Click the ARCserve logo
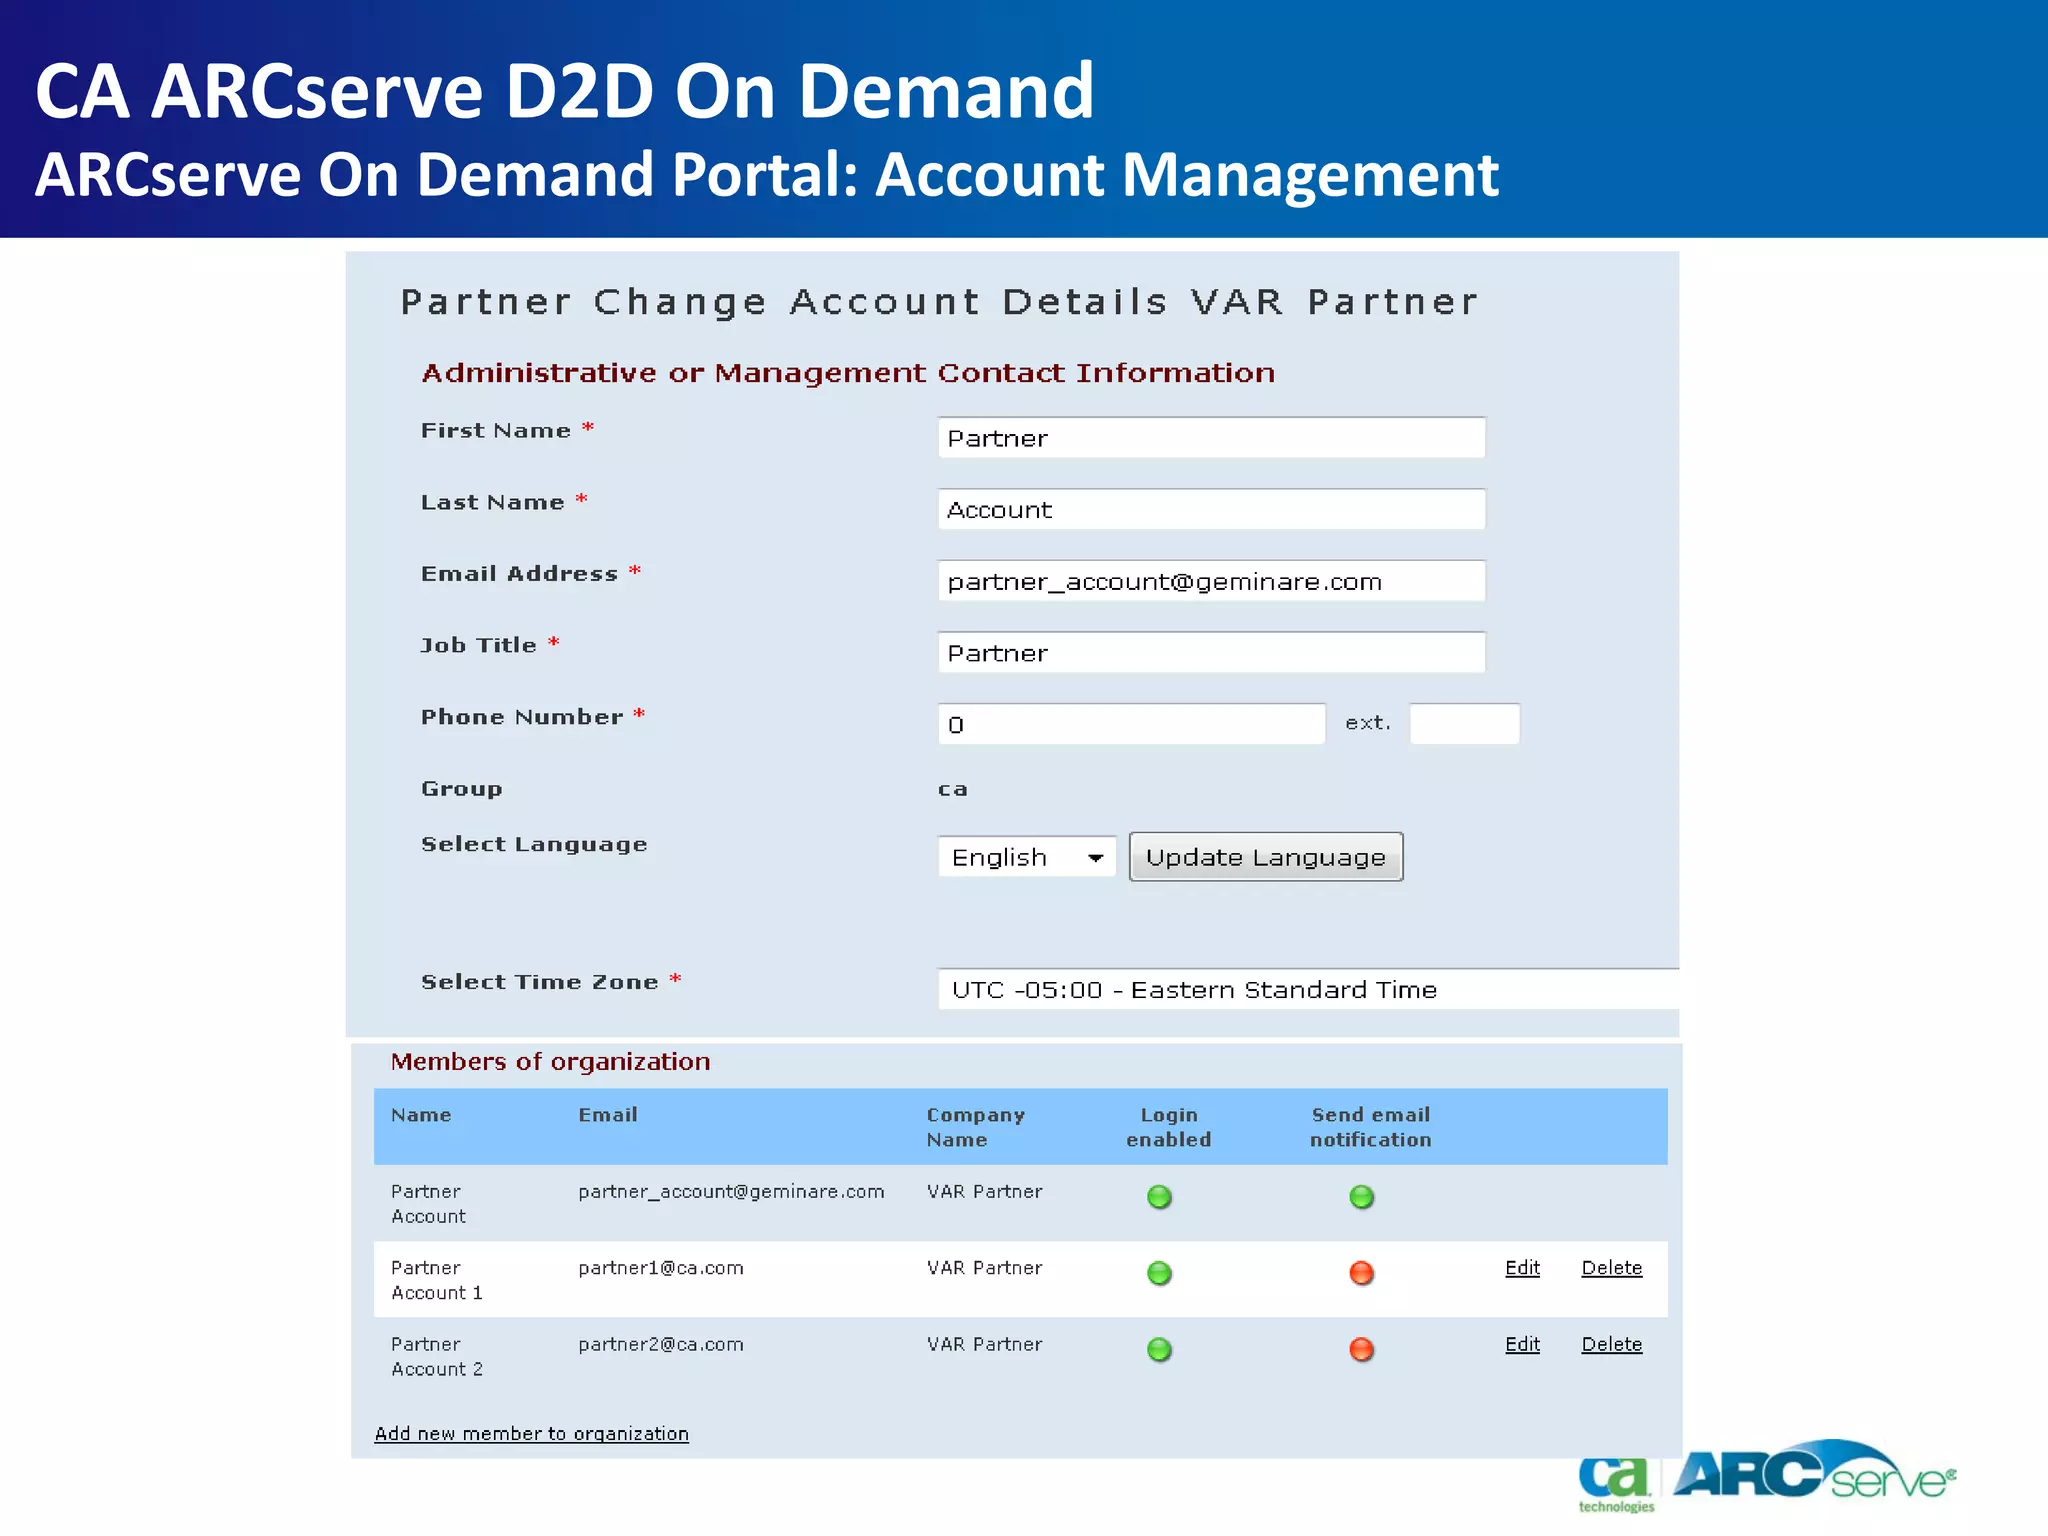Image resolution: width=2048 pixels, height=1536 pixels. point(1814,1471)
